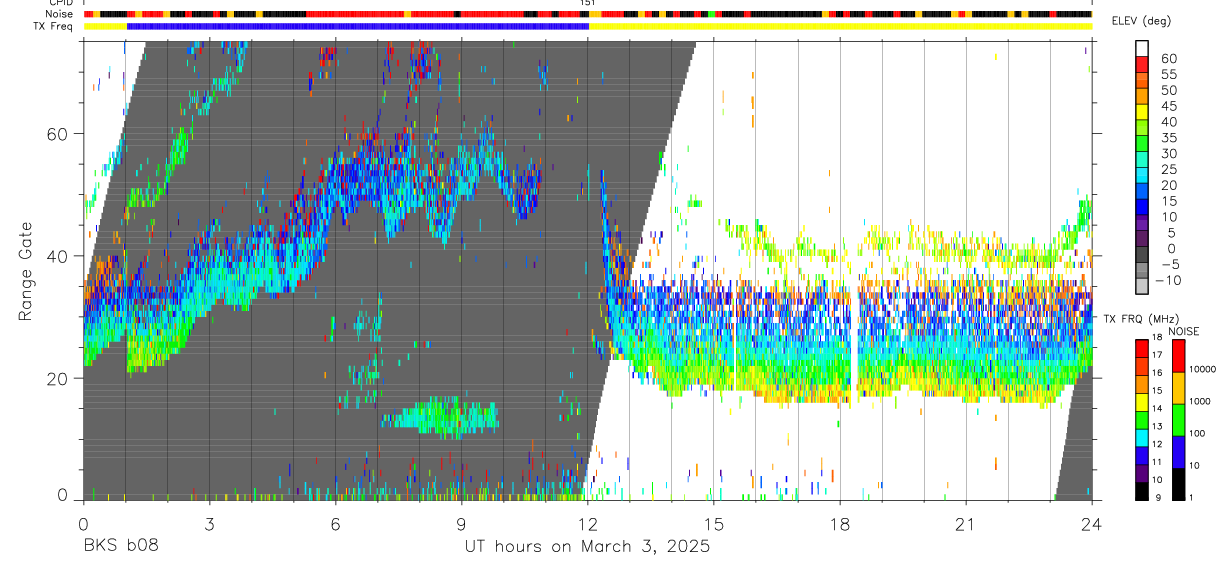Click the ELEV (deg) colorbar title
The image size is (1228, 567).
tap(1142, 21)
